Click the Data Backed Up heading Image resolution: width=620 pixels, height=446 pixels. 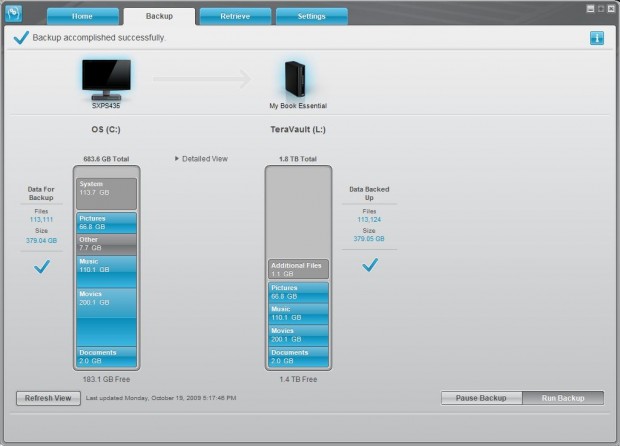point(369,193)
